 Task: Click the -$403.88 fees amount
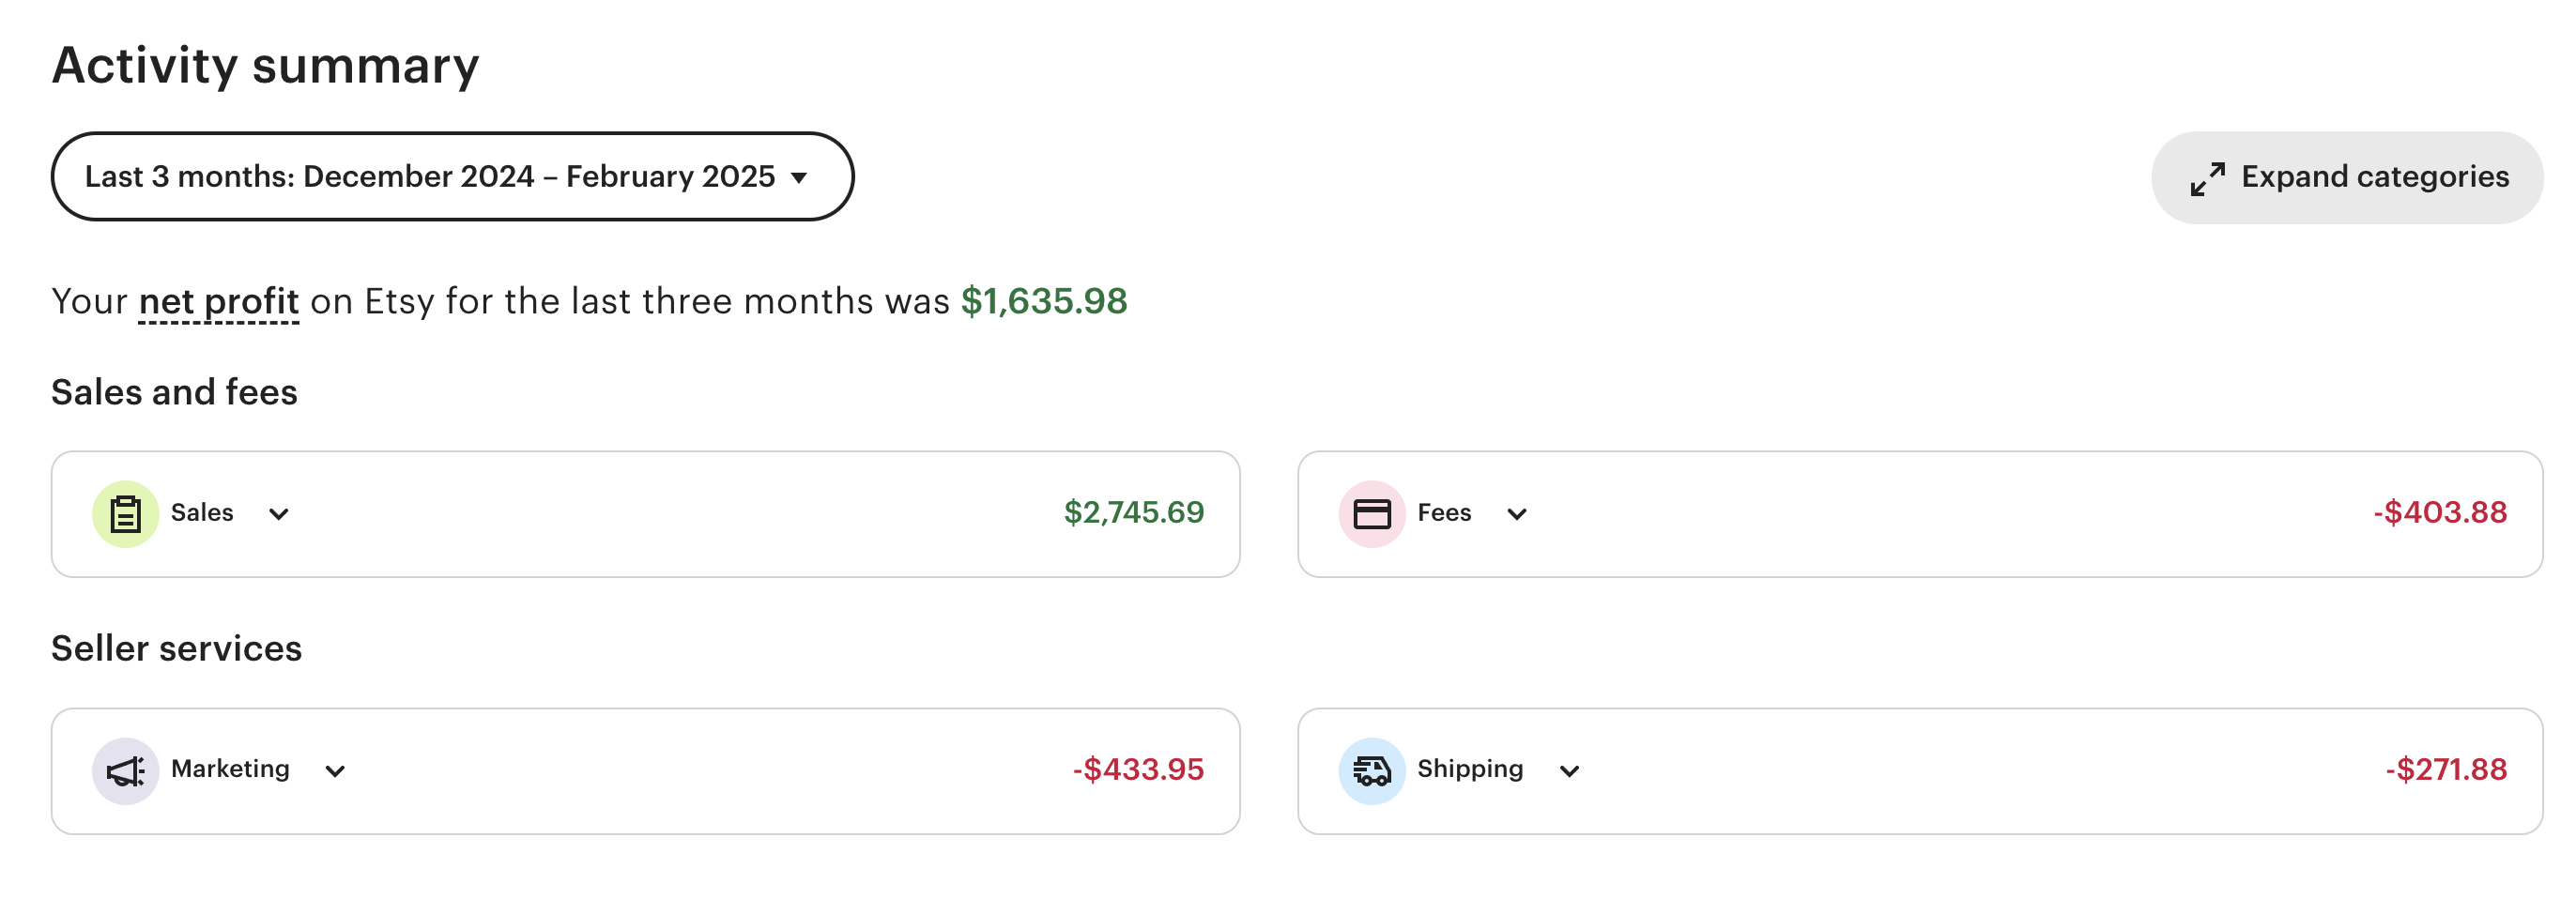pyautogui.click(x=2439, y=513)
